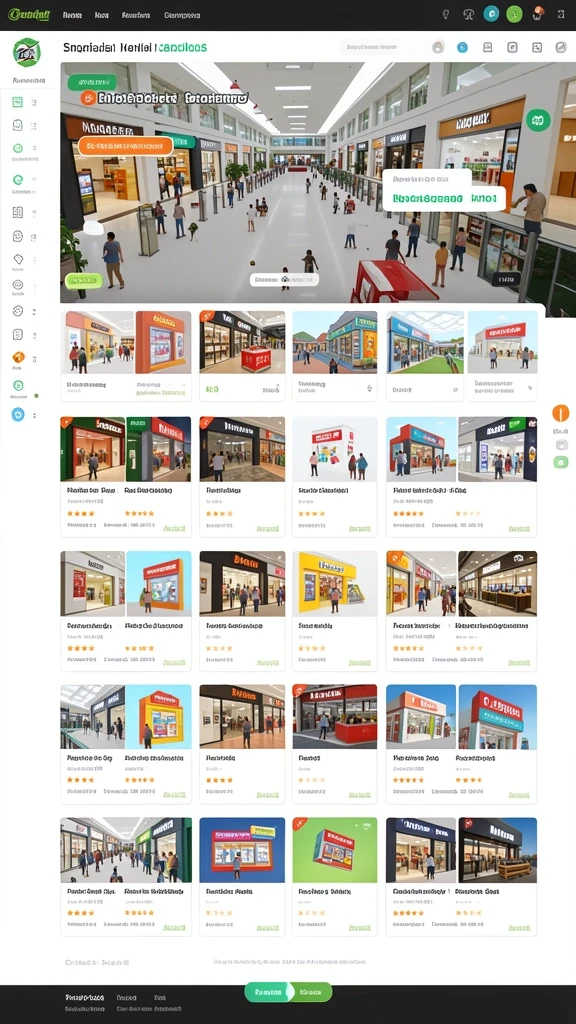
Task: Open the blue round sidebar icon
Action: point(18,414)
